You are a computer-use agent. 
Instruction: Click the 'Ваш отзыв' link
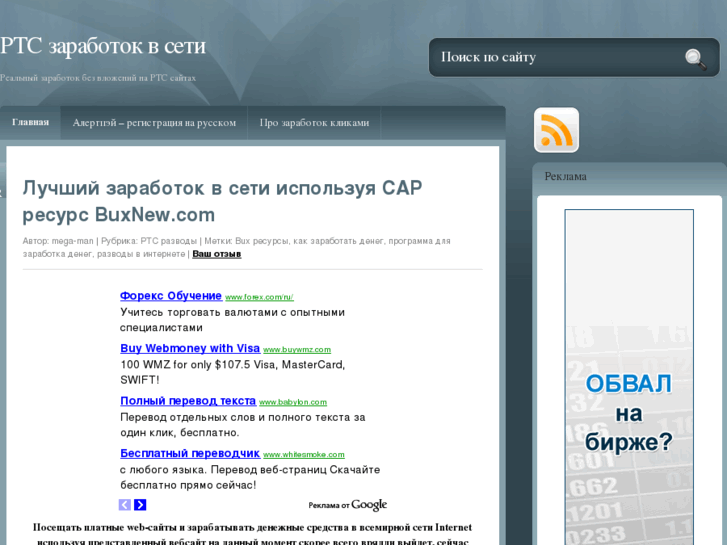(217, 254)
